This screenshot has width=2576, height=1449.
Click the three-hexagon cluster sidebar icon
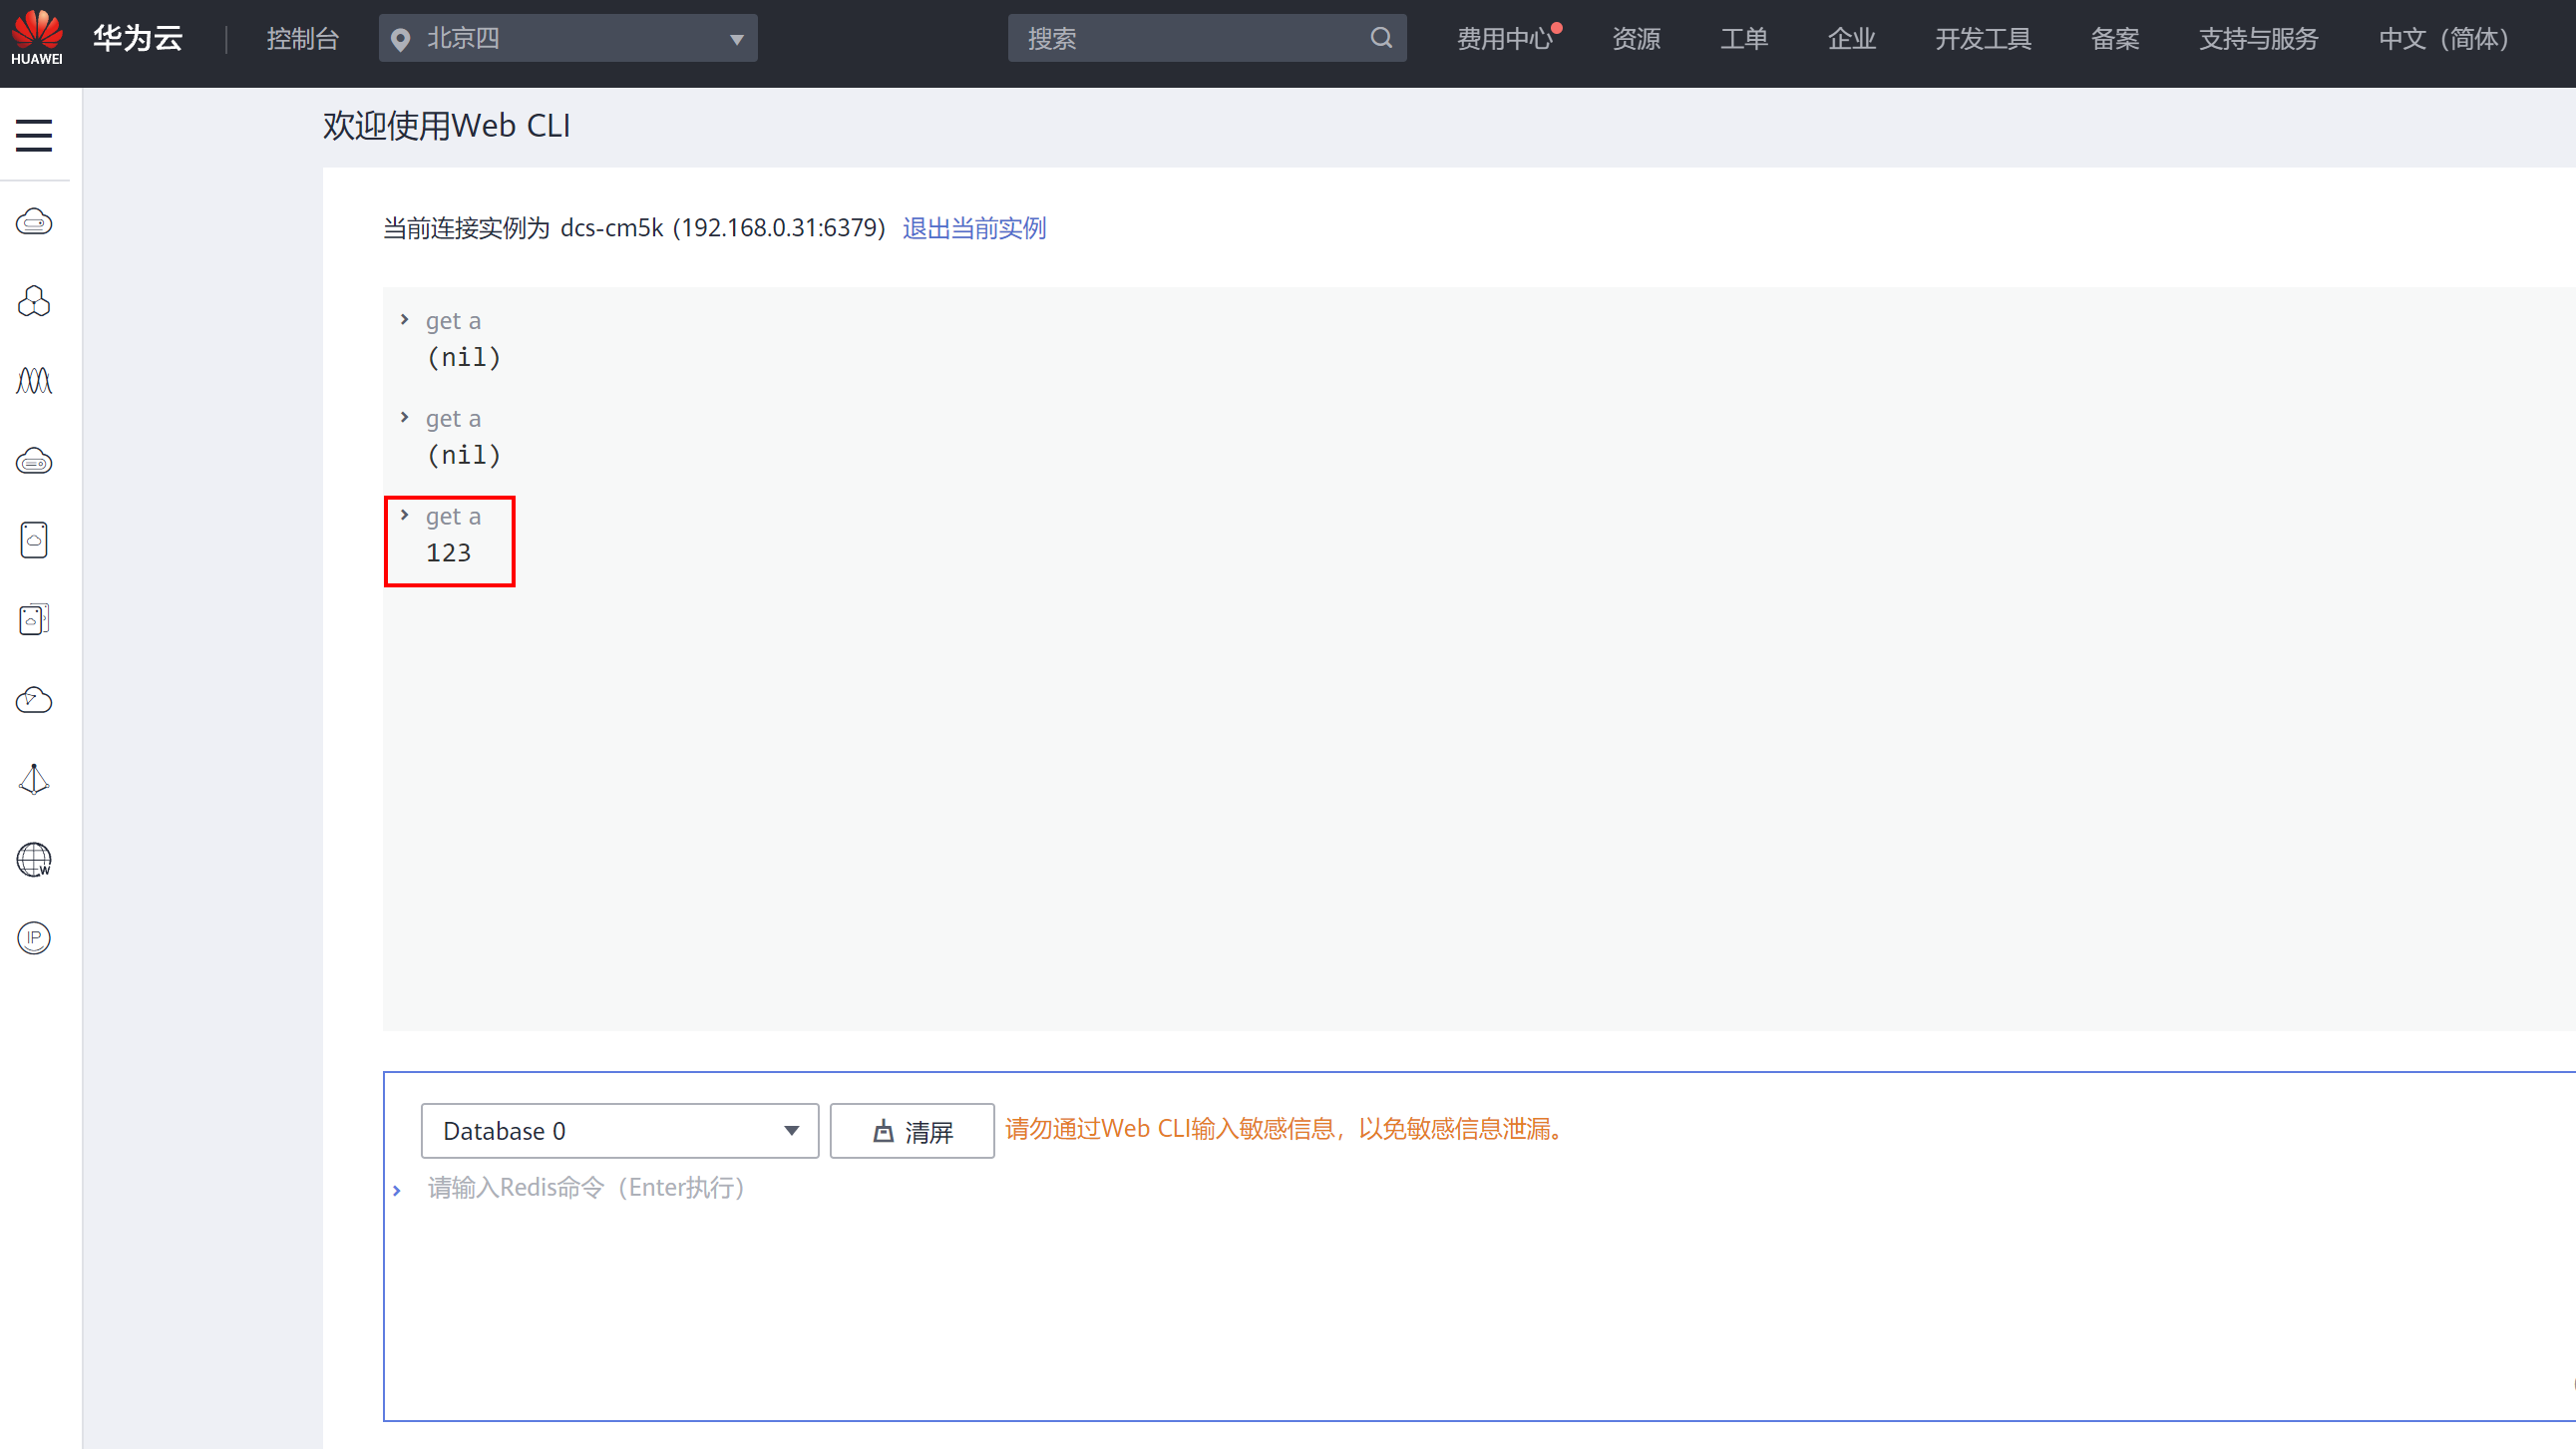34,301
